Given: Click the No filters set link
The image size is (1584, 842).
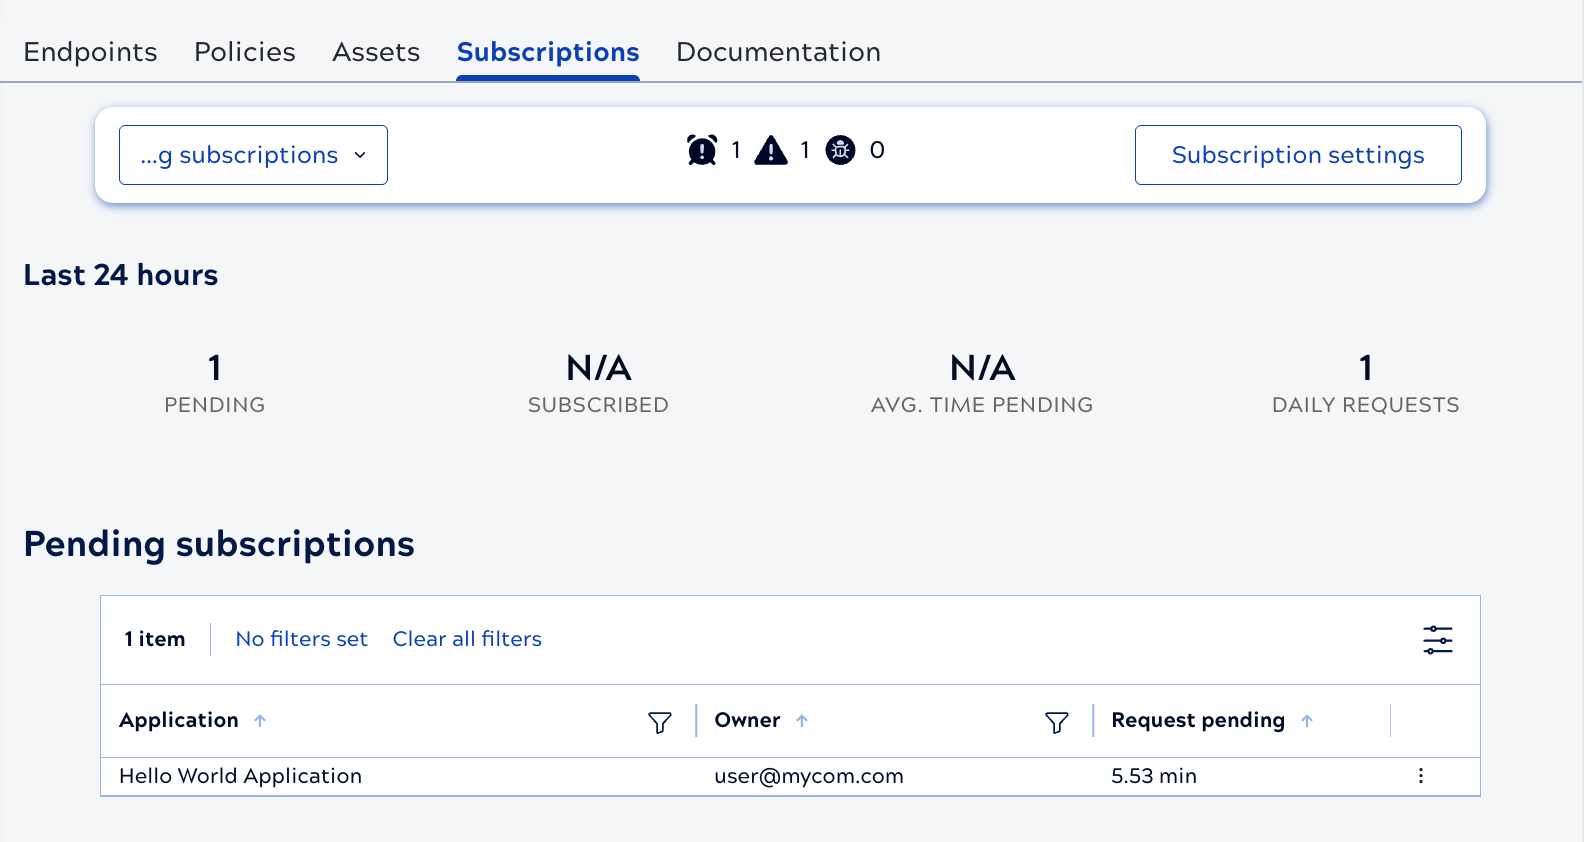Looking at the screenshot, I should coord(301,639).
